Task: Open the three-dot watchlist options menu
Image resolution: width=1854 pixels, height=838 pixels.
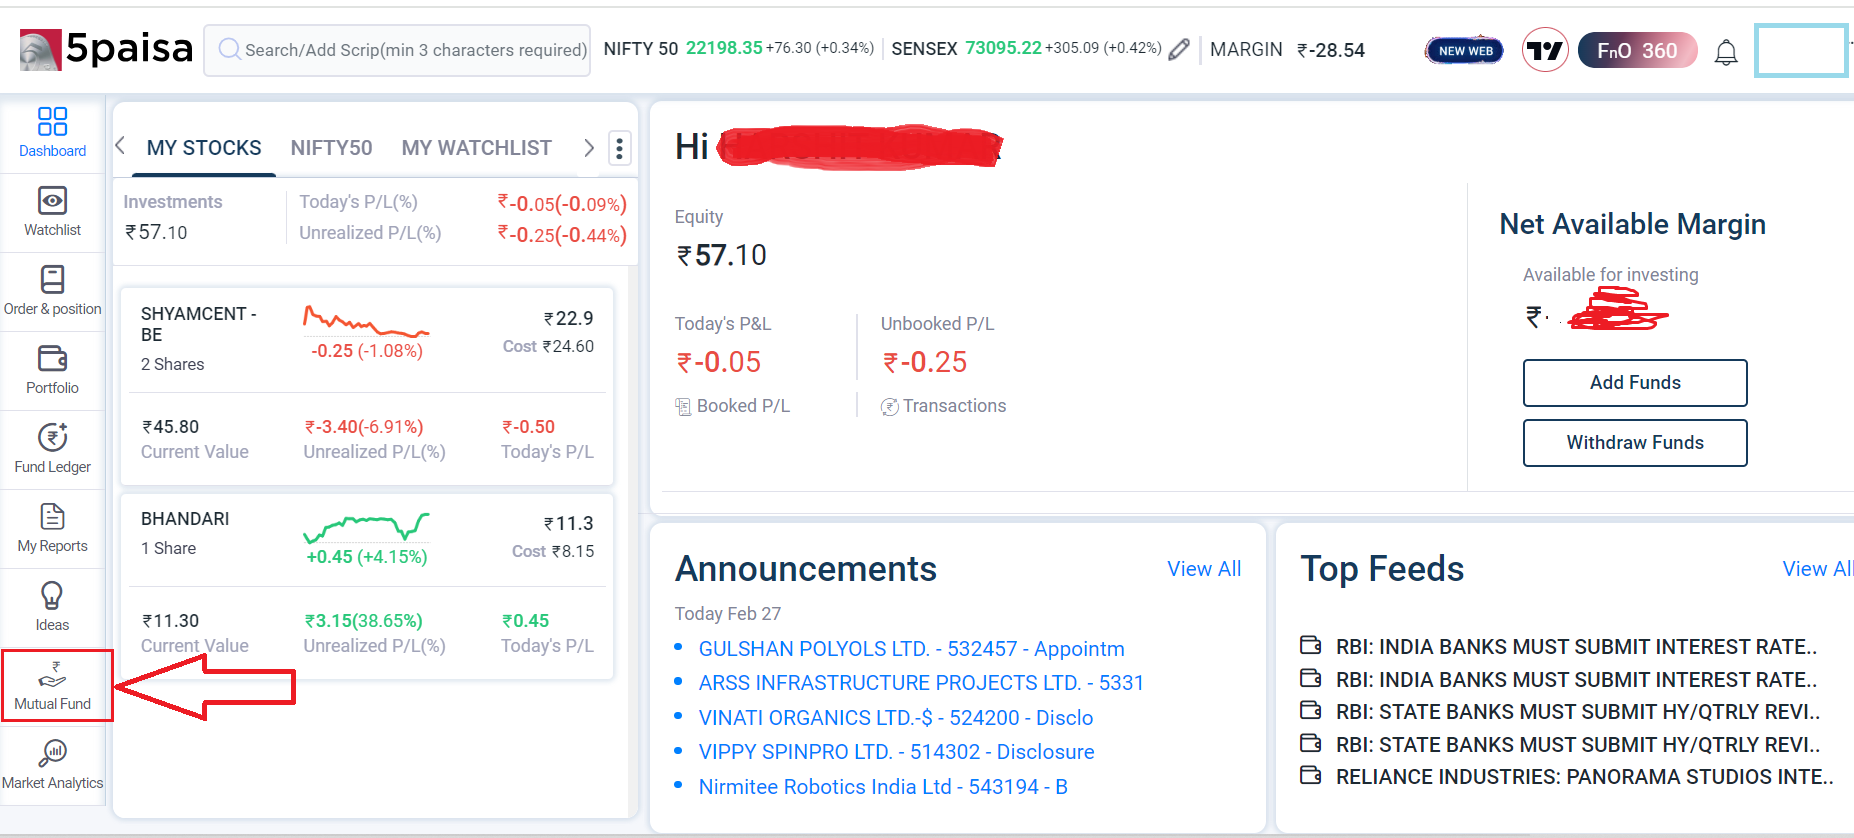Action: 620,148
